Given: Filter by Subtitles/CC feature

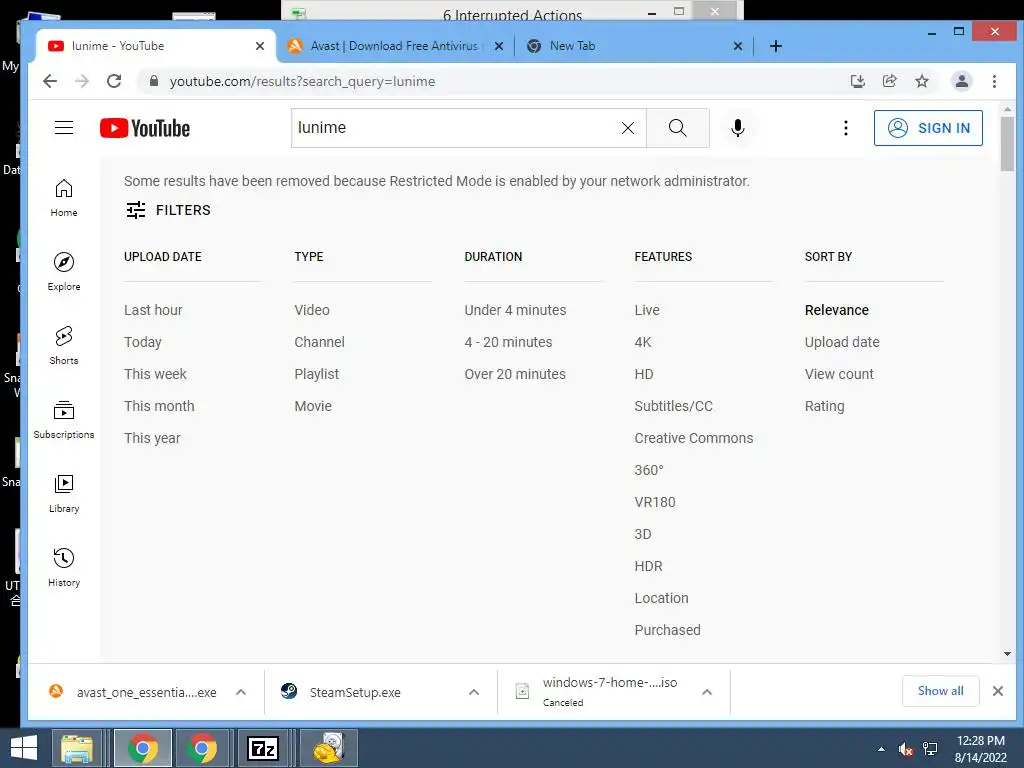Looking at the screenshot, I should (x=673, y=406).
